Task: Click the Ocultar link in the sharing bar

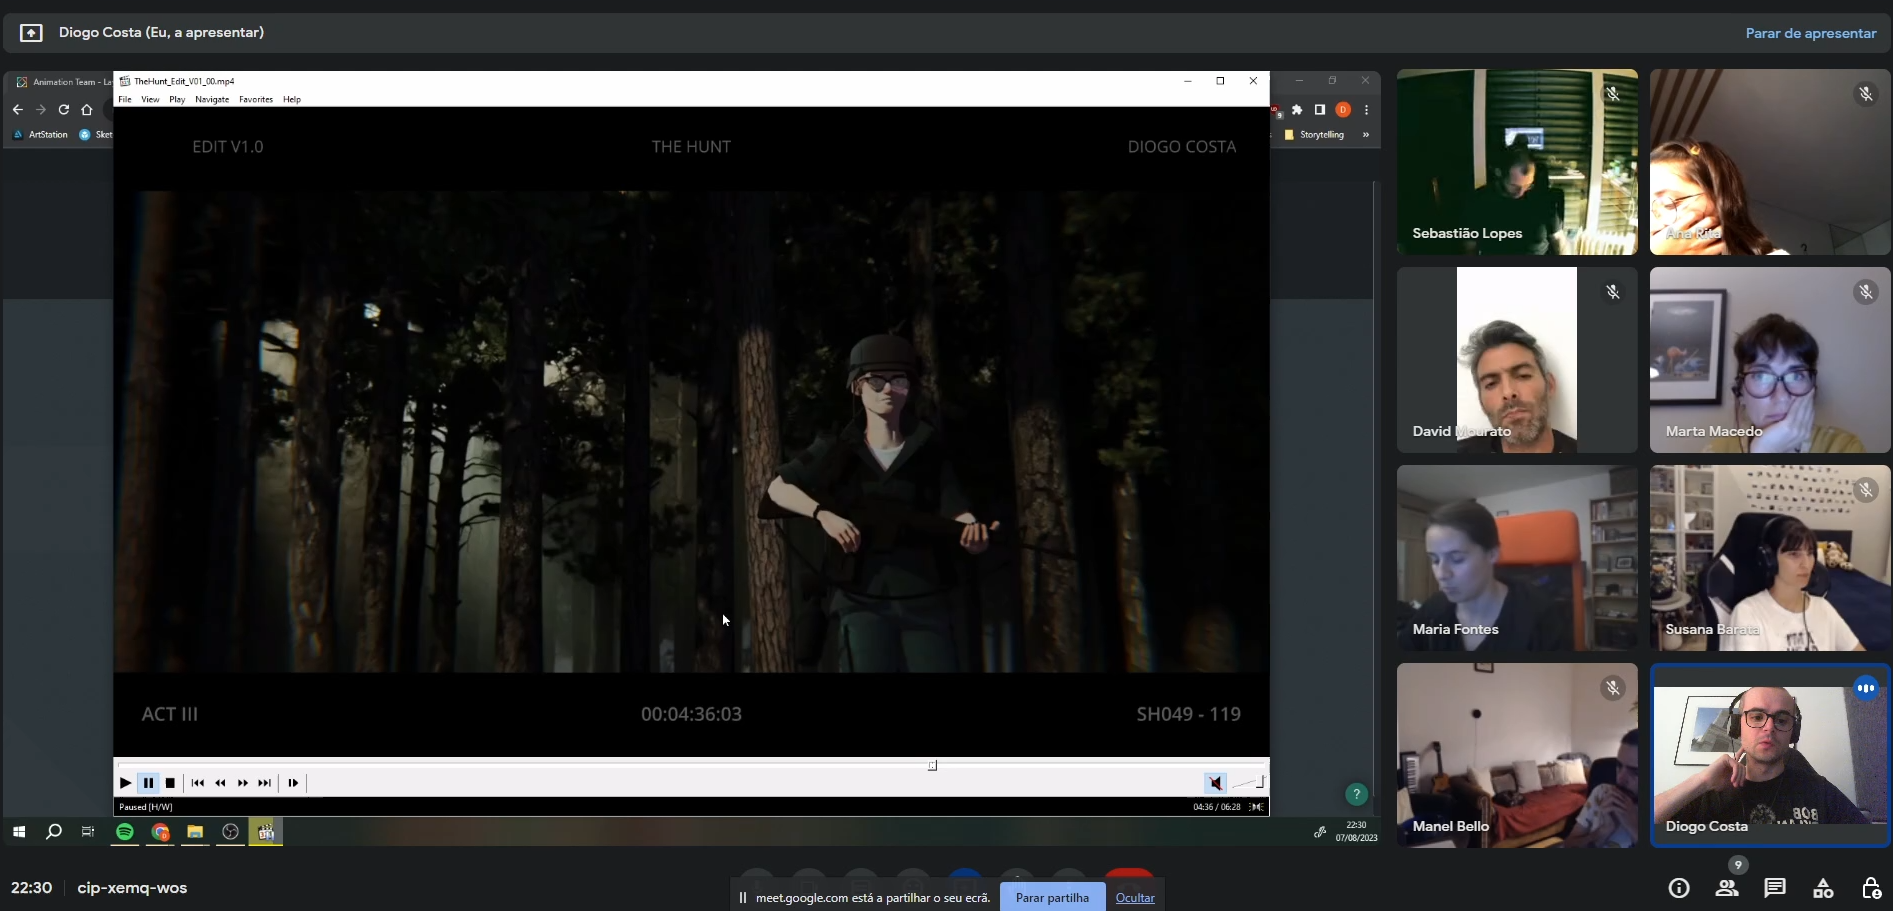Action: (1135, 898)
